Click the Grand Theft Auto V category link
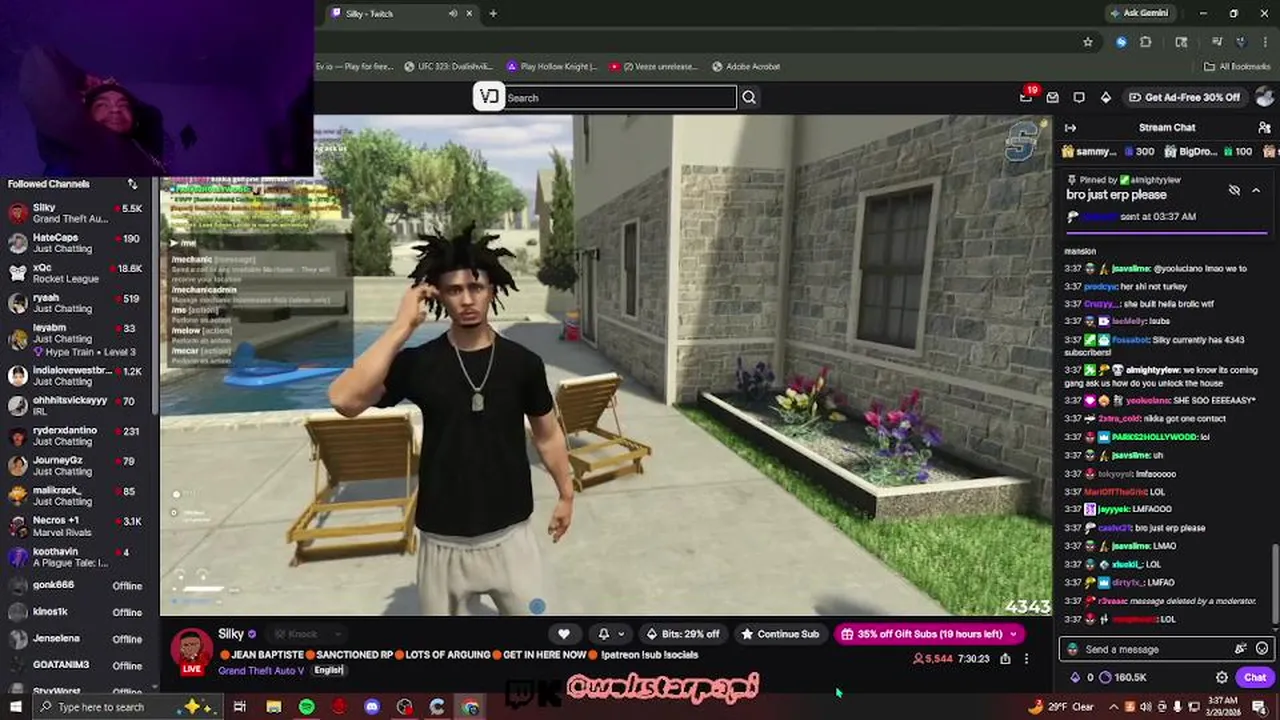This screenshot has height=720, width=1280. [260, 670]
